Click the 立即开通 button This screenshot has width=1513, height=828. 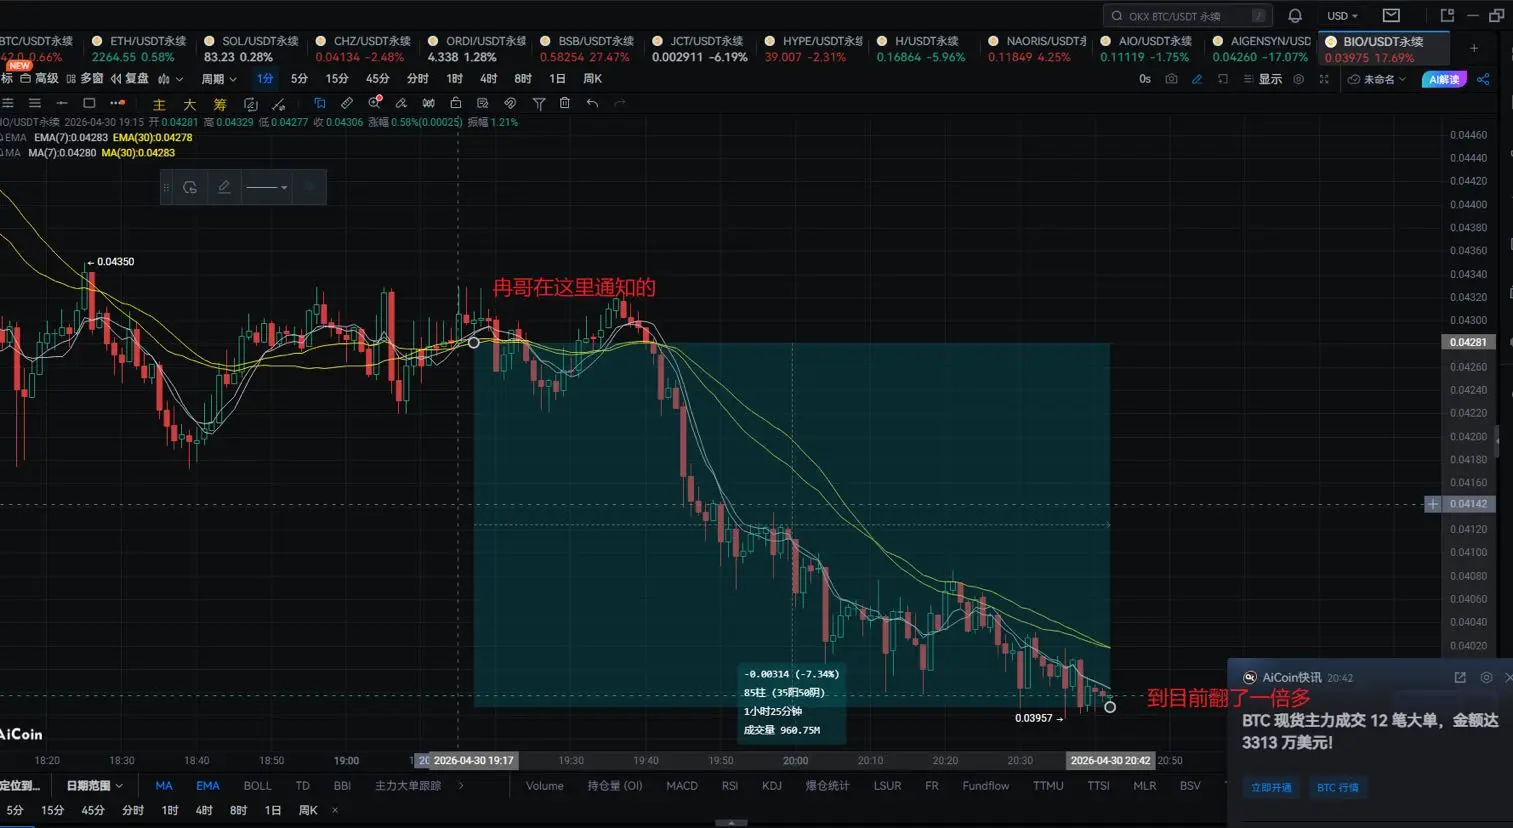click(x=1271, y=788)
